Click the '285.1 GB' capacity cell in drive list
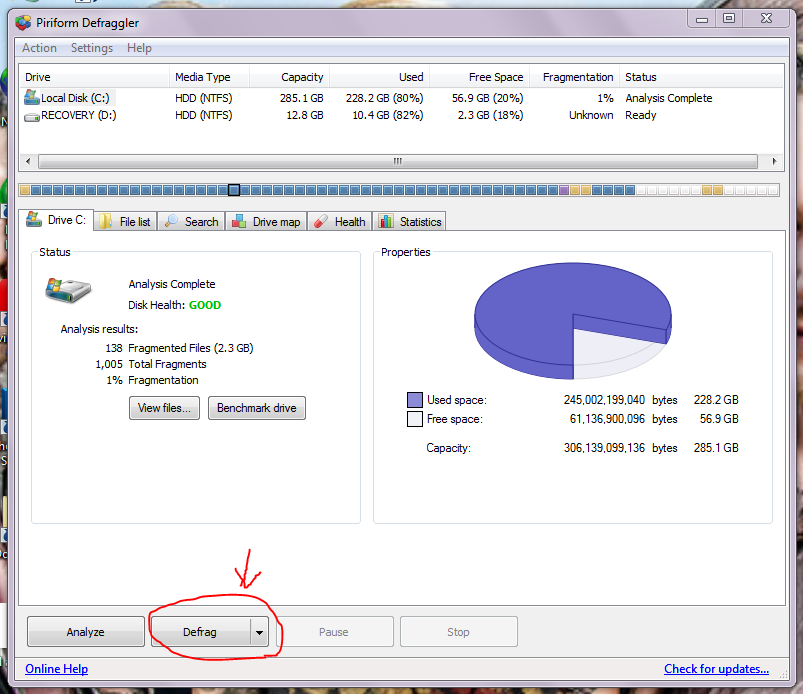The width and height of the screenshot is (803, 694). [x=302, y=98]
